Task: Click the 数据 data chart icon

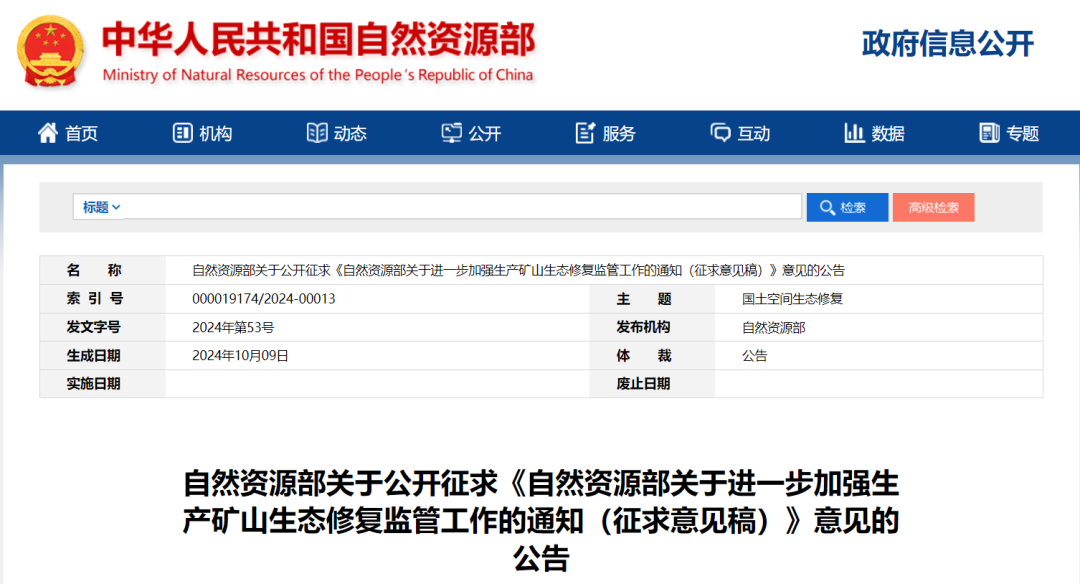Action: pos(857,132)
